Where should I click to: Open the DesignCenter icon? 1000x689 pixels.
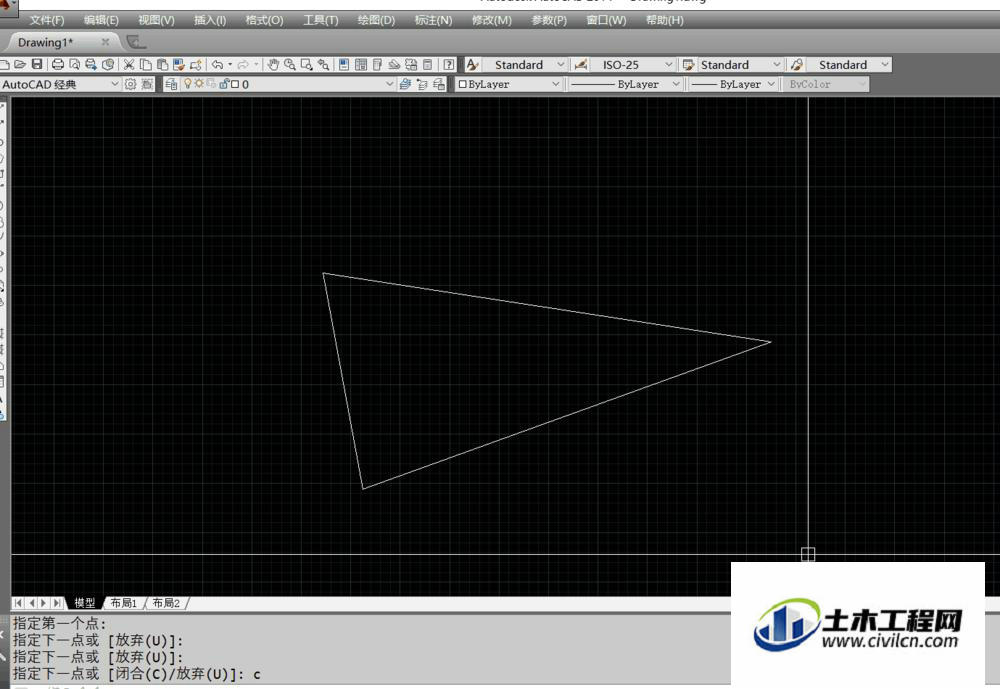(x=361, y=64)
